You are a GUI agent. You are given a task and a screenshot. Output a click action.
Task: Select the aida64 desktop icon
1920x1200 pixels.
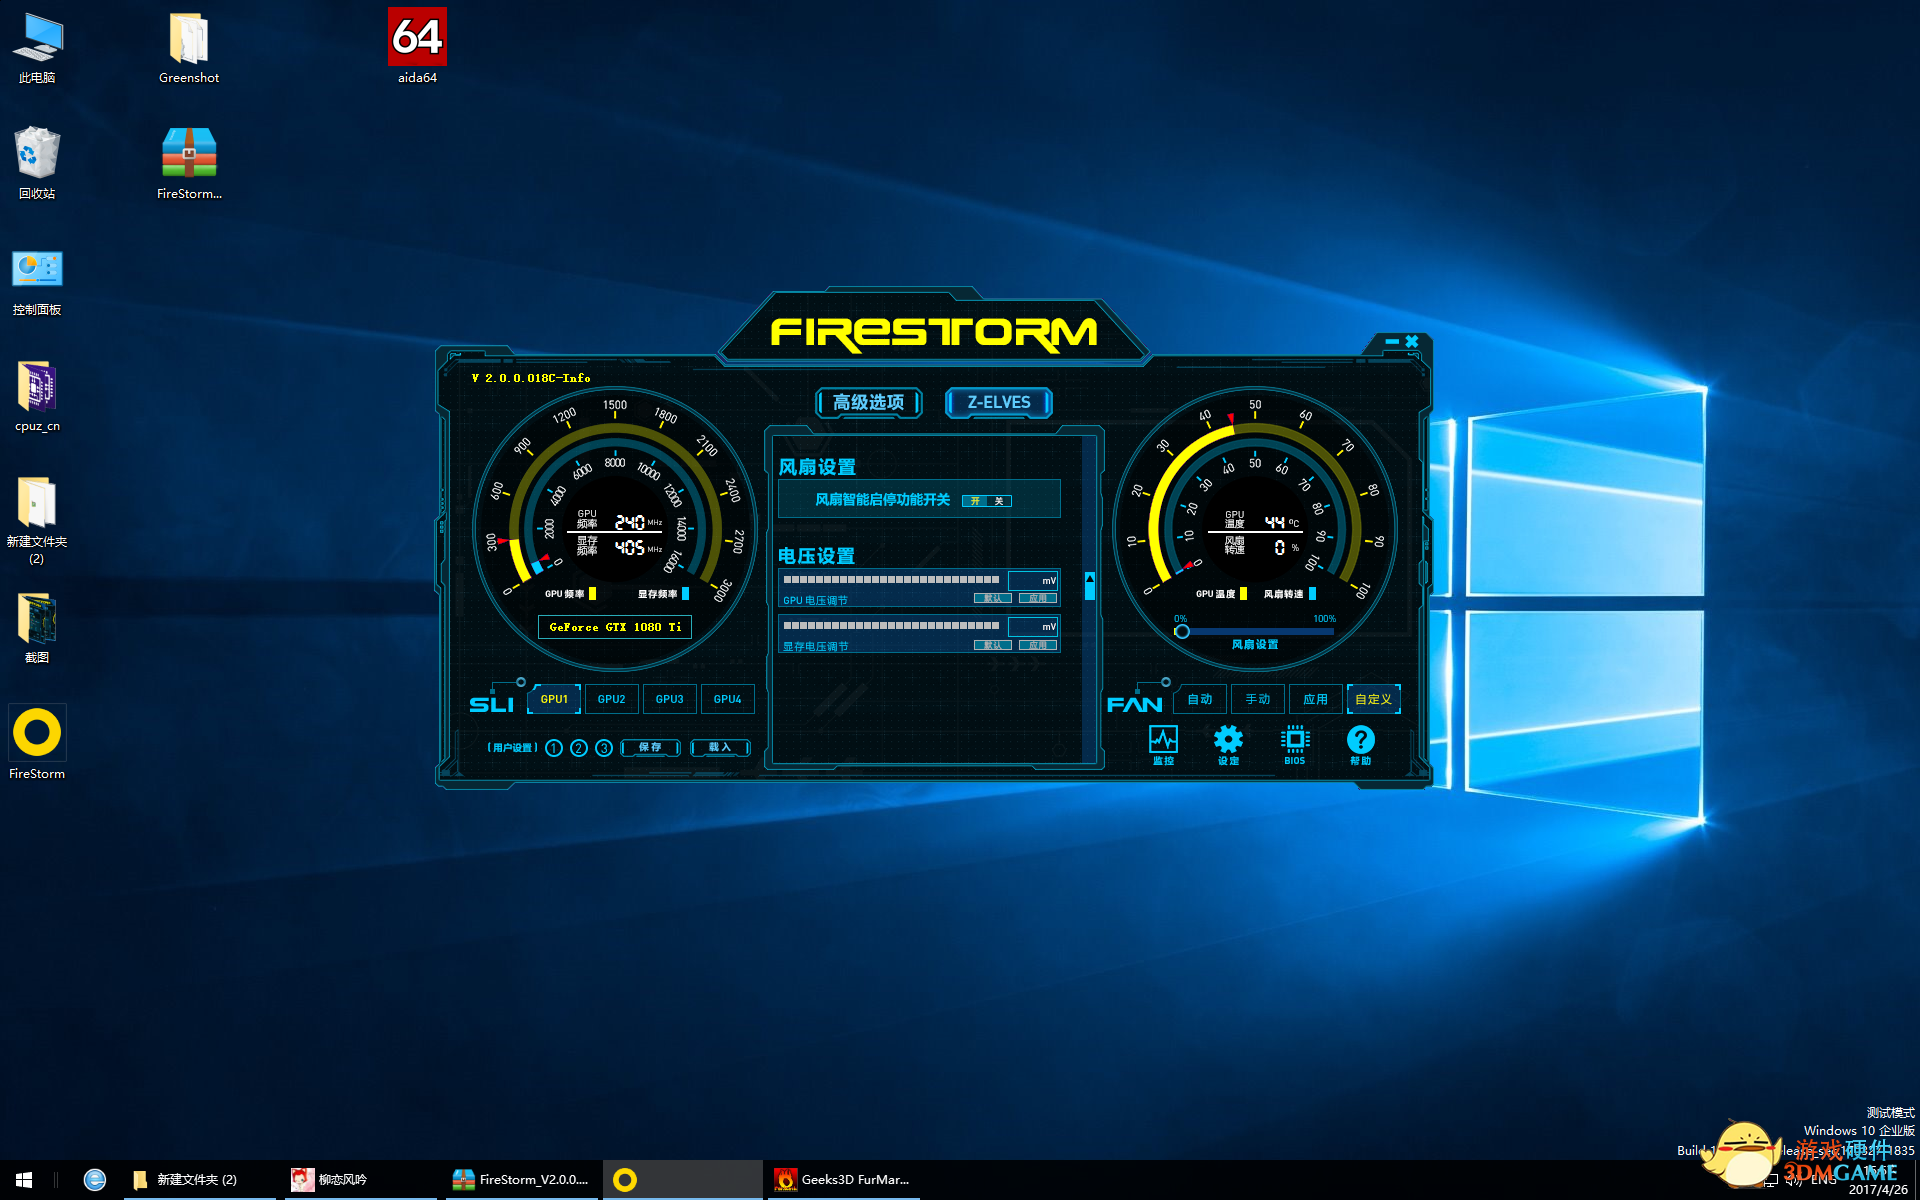tap(417, 48)
